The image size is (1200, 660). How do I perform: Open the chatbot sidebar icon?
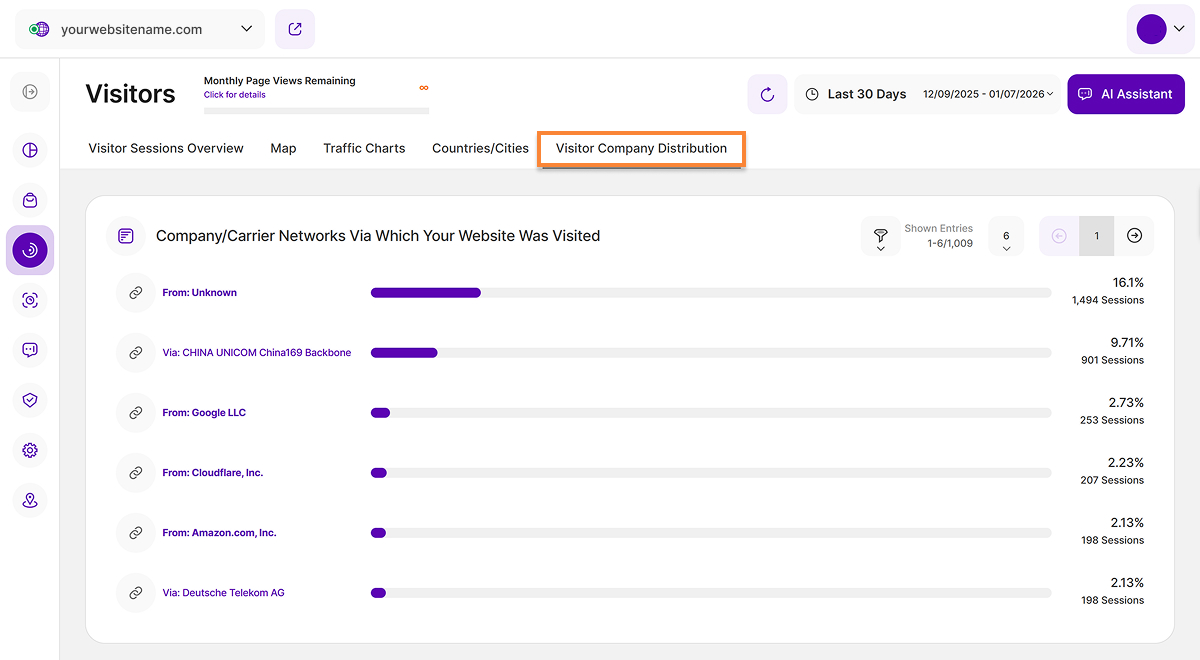30,350
